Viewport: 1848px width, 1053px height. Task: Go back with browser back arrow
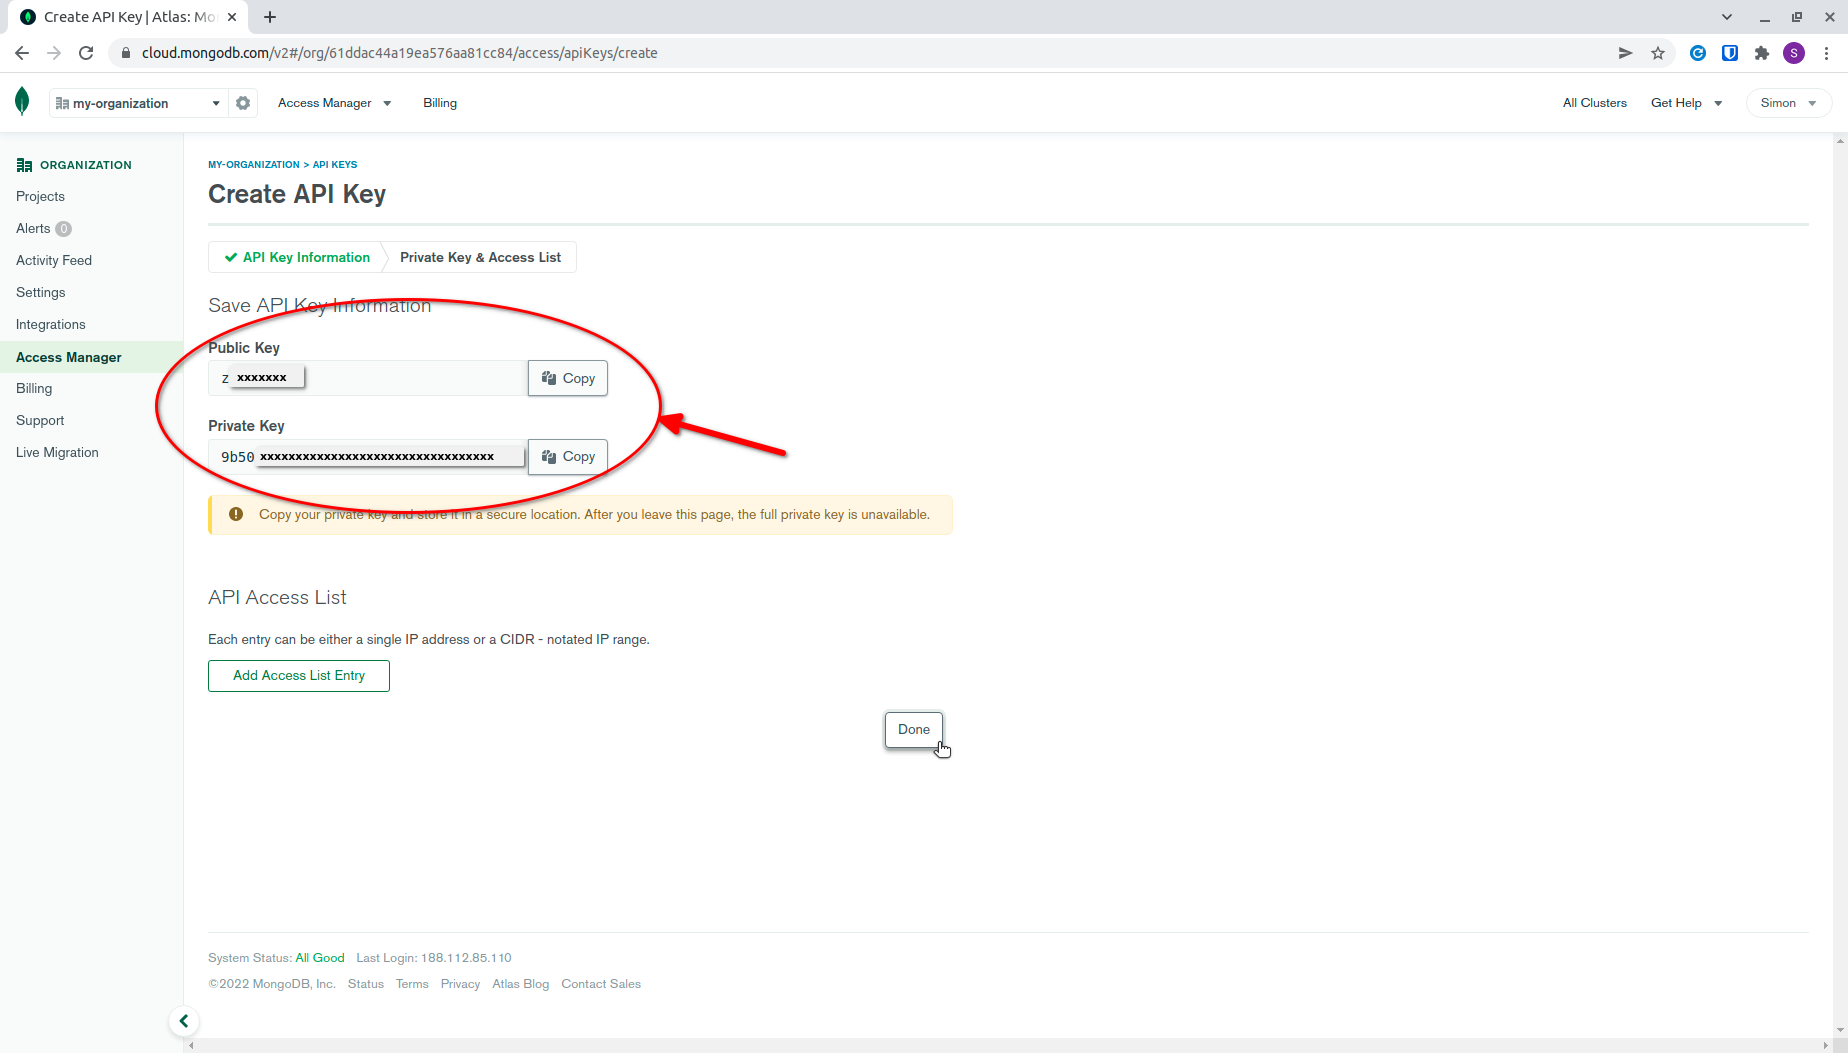(x=22, y=53)
